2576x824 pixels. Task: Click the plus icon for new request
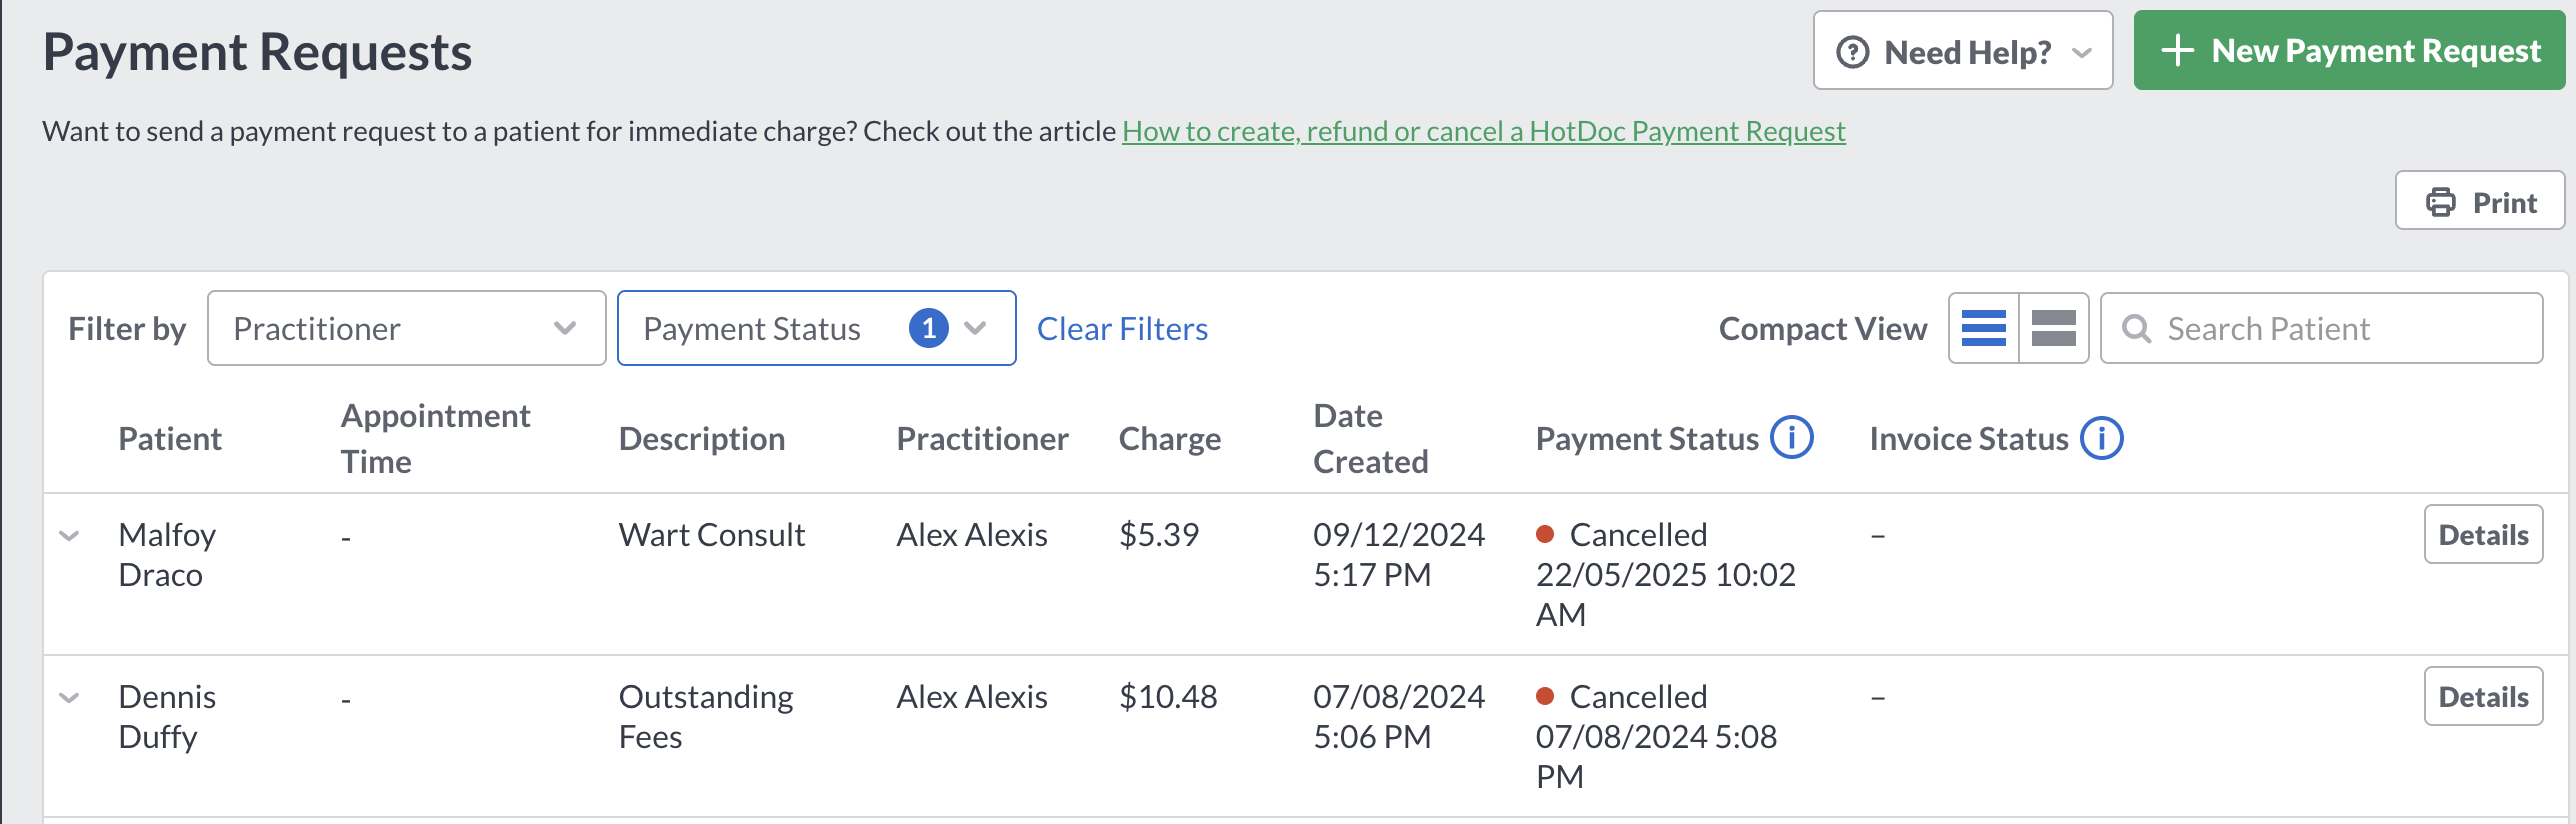pos(2177,51)
